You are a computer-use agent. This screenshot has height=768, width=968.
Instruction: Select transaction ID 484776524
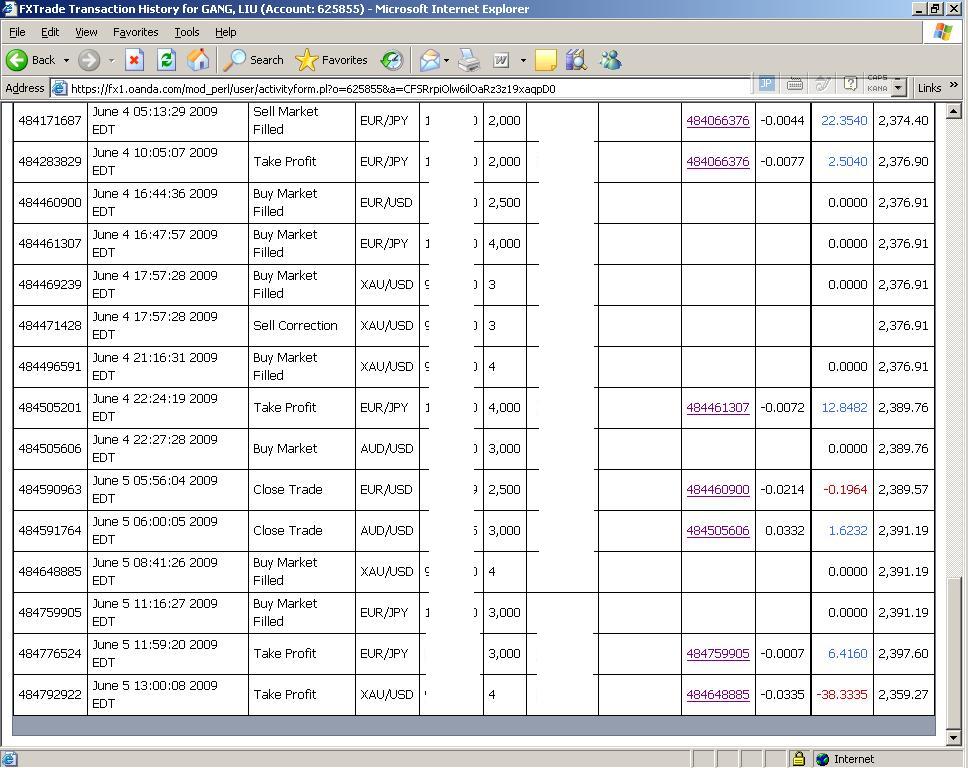pos(50,653)
